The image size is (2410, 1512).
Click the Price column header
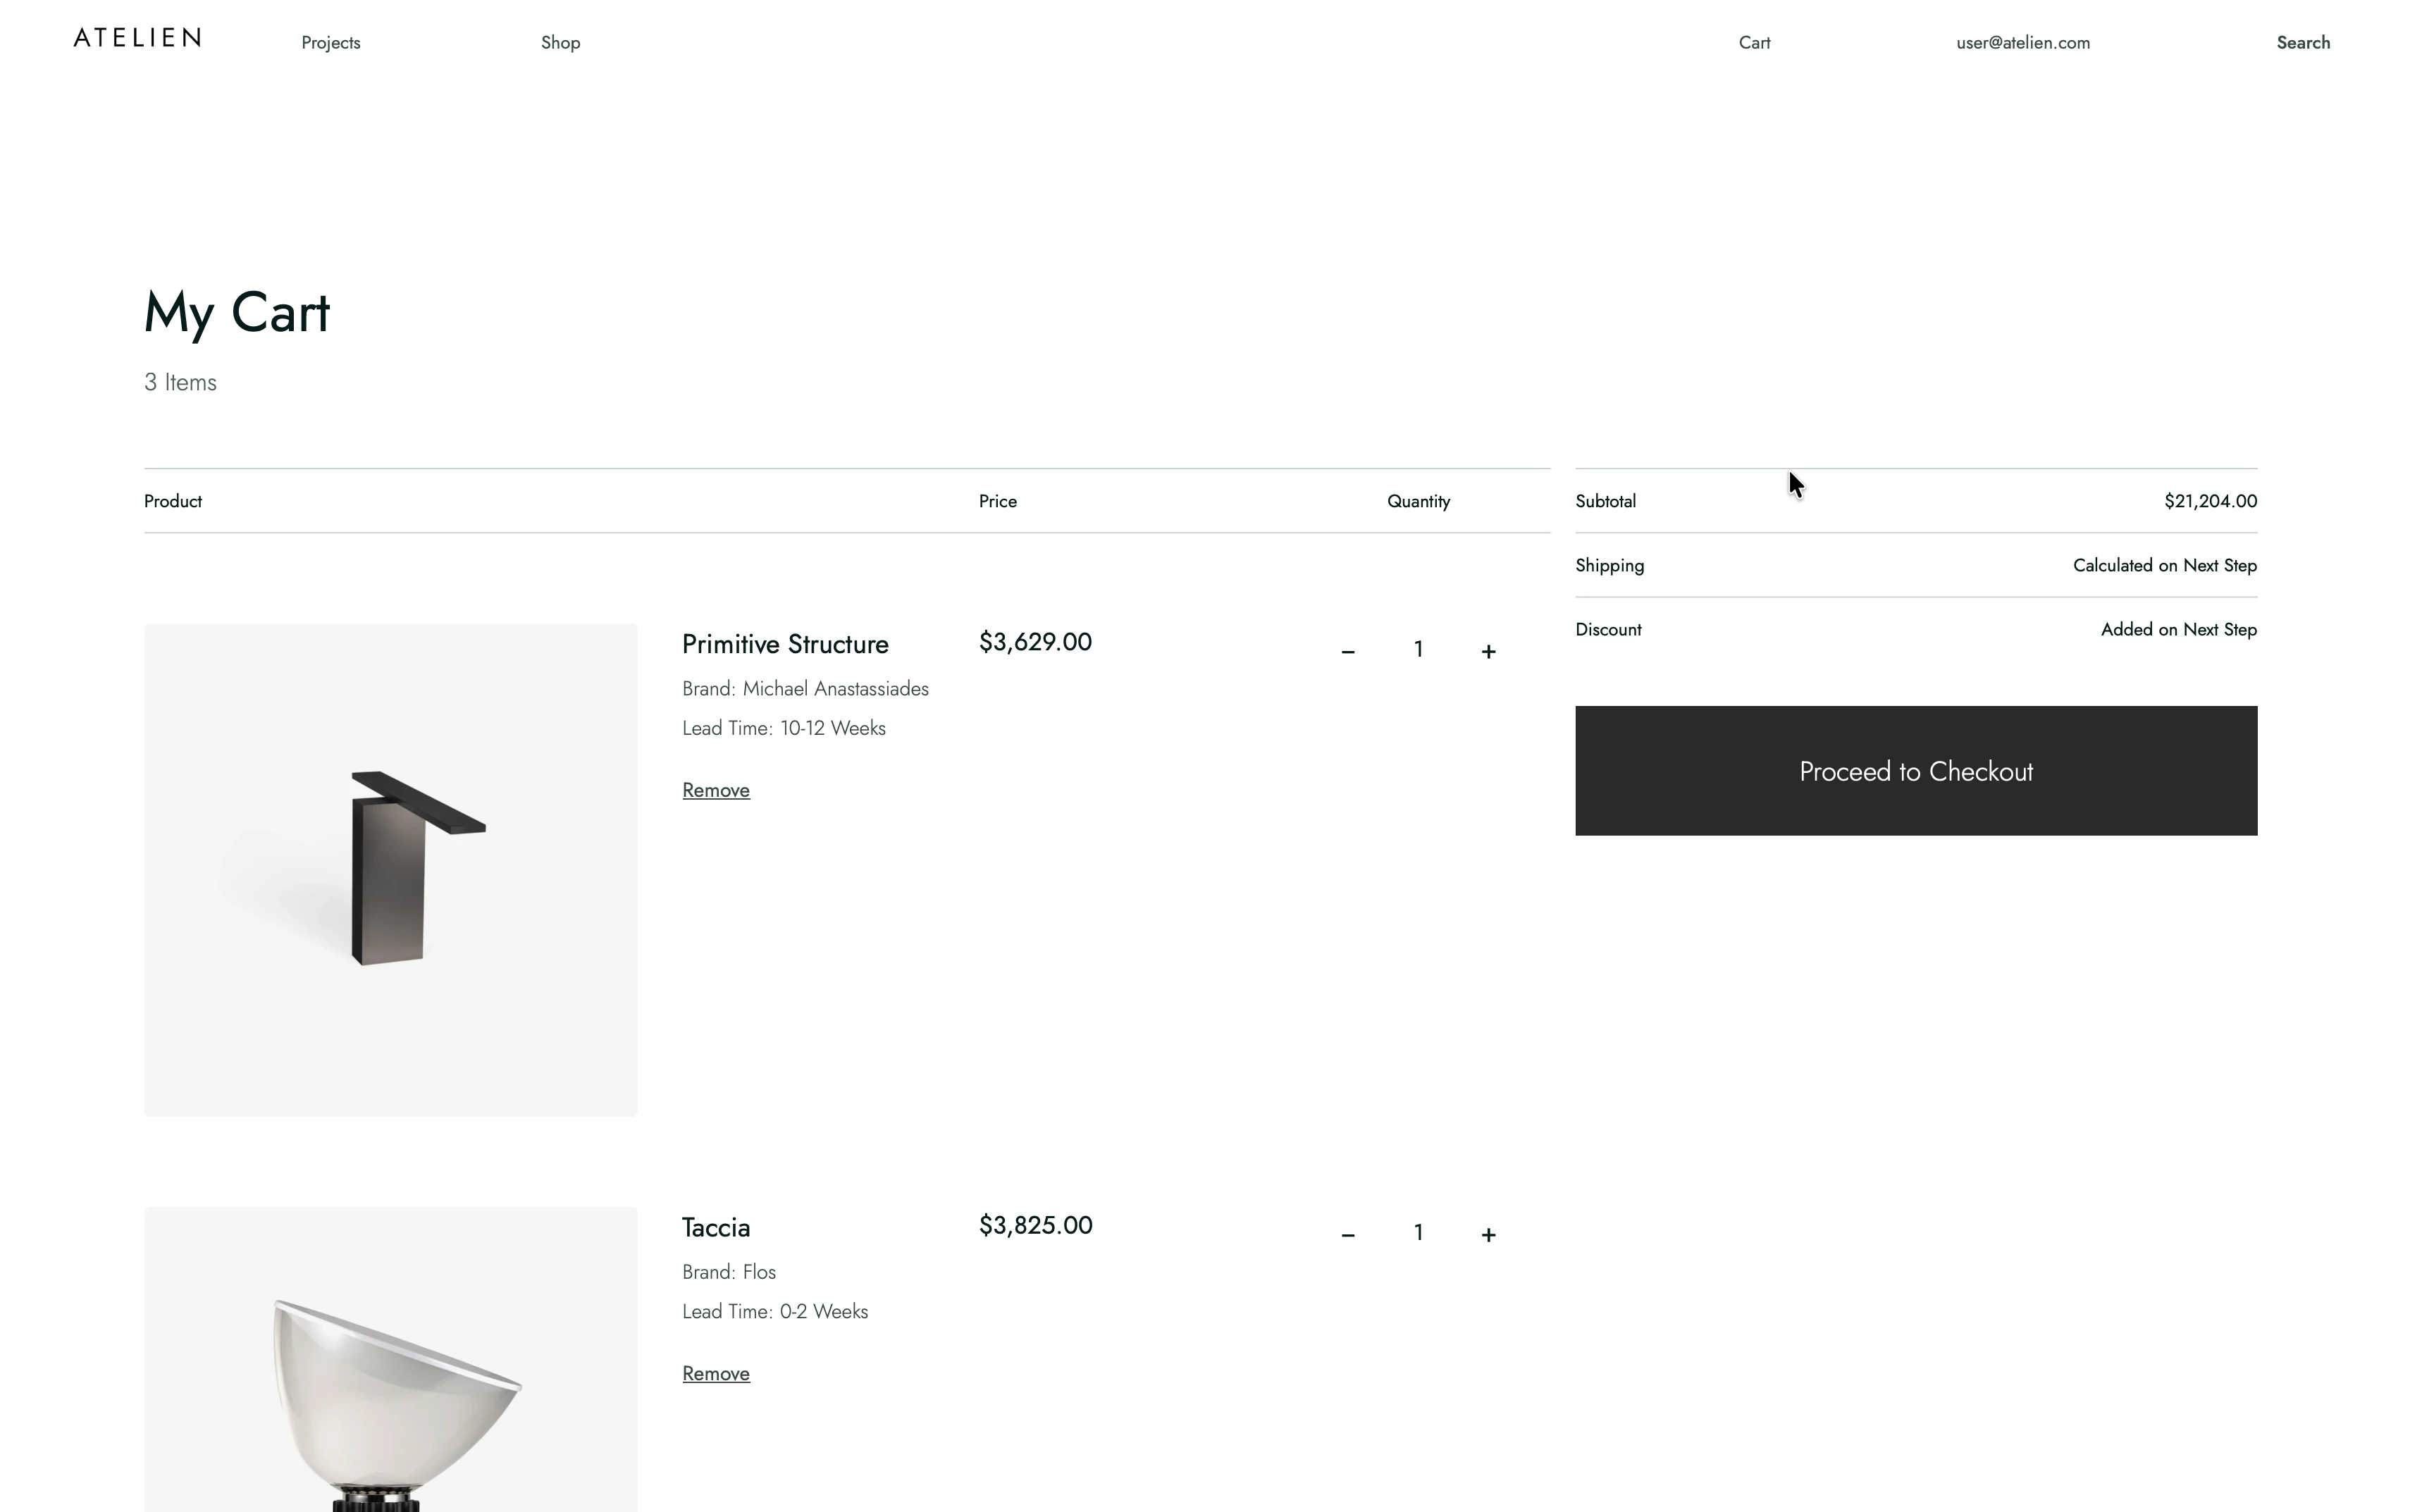tap(997, 501)
